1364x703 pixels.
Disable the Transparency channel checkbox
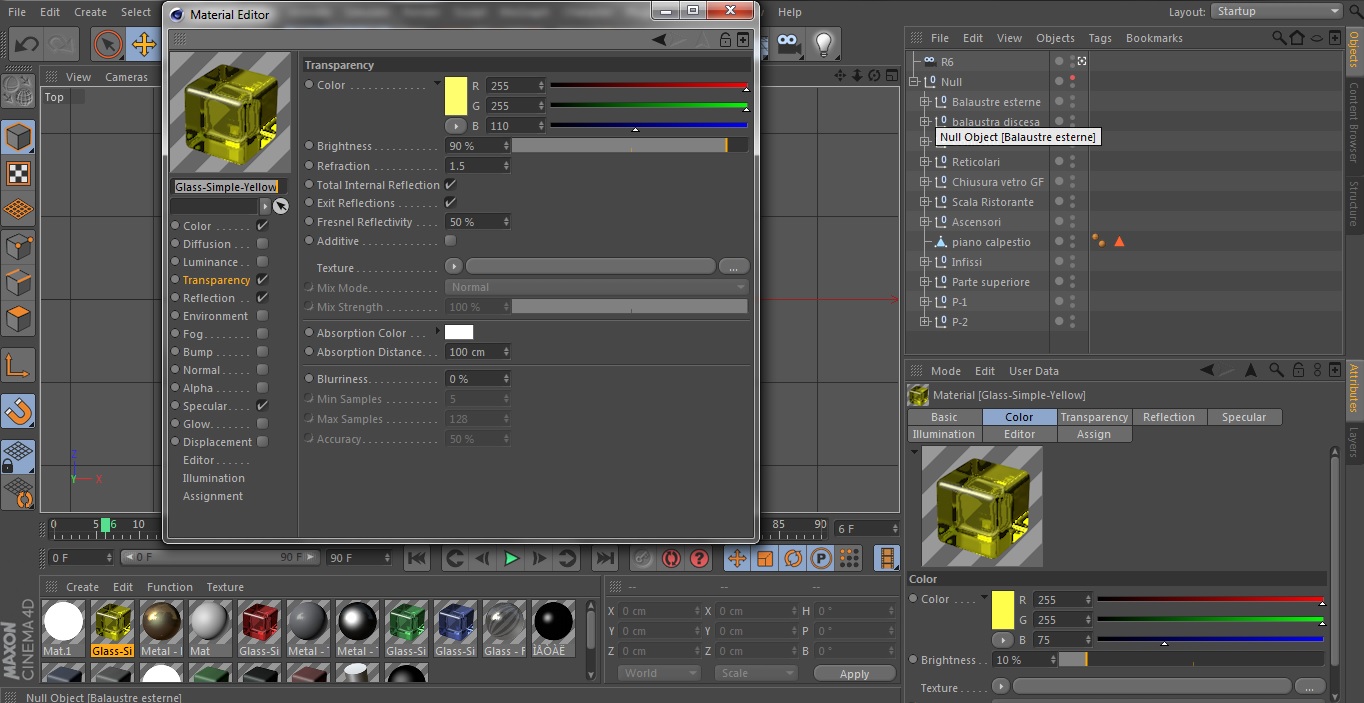click(262, 280)
